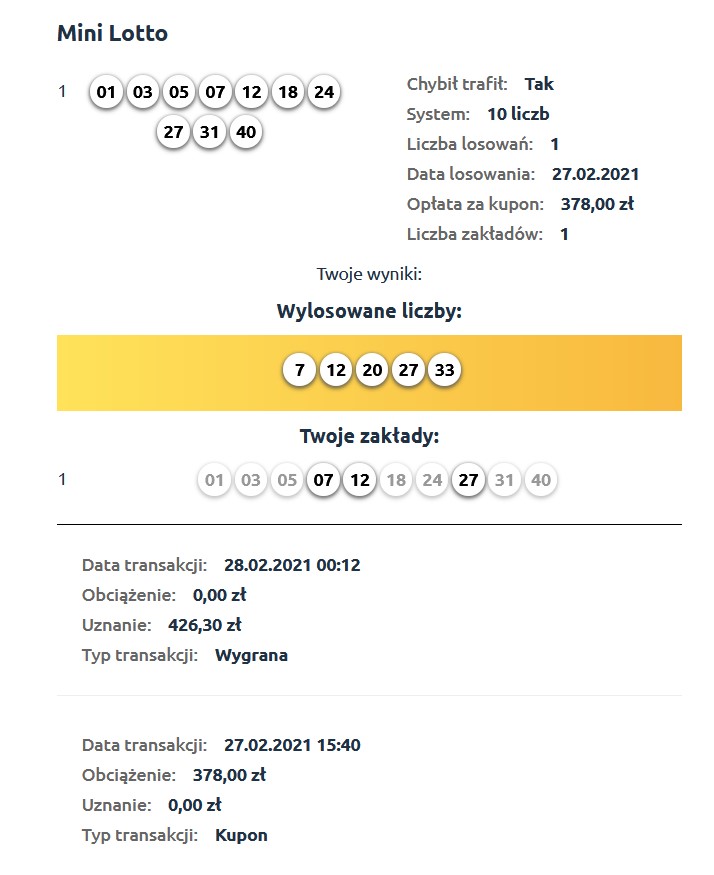Click ball 01 in the top coupon numbers

(x=107, y=93)
